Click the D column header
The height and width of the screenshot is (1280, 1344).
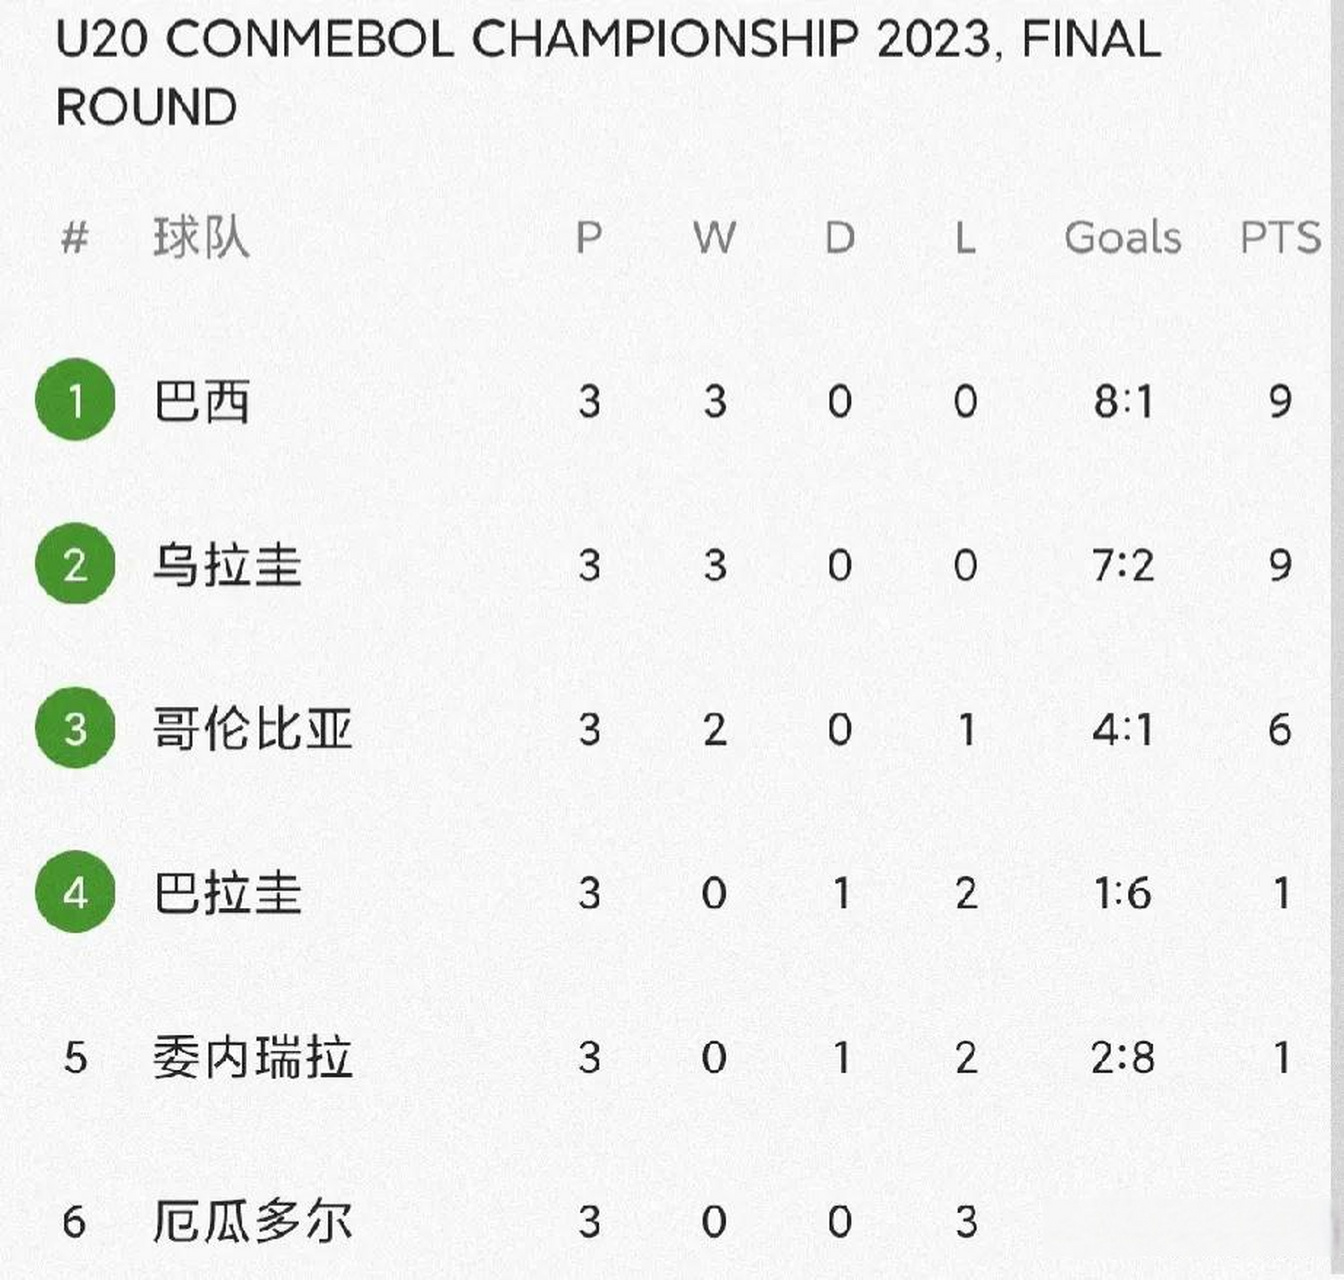(x=839, y=238)
